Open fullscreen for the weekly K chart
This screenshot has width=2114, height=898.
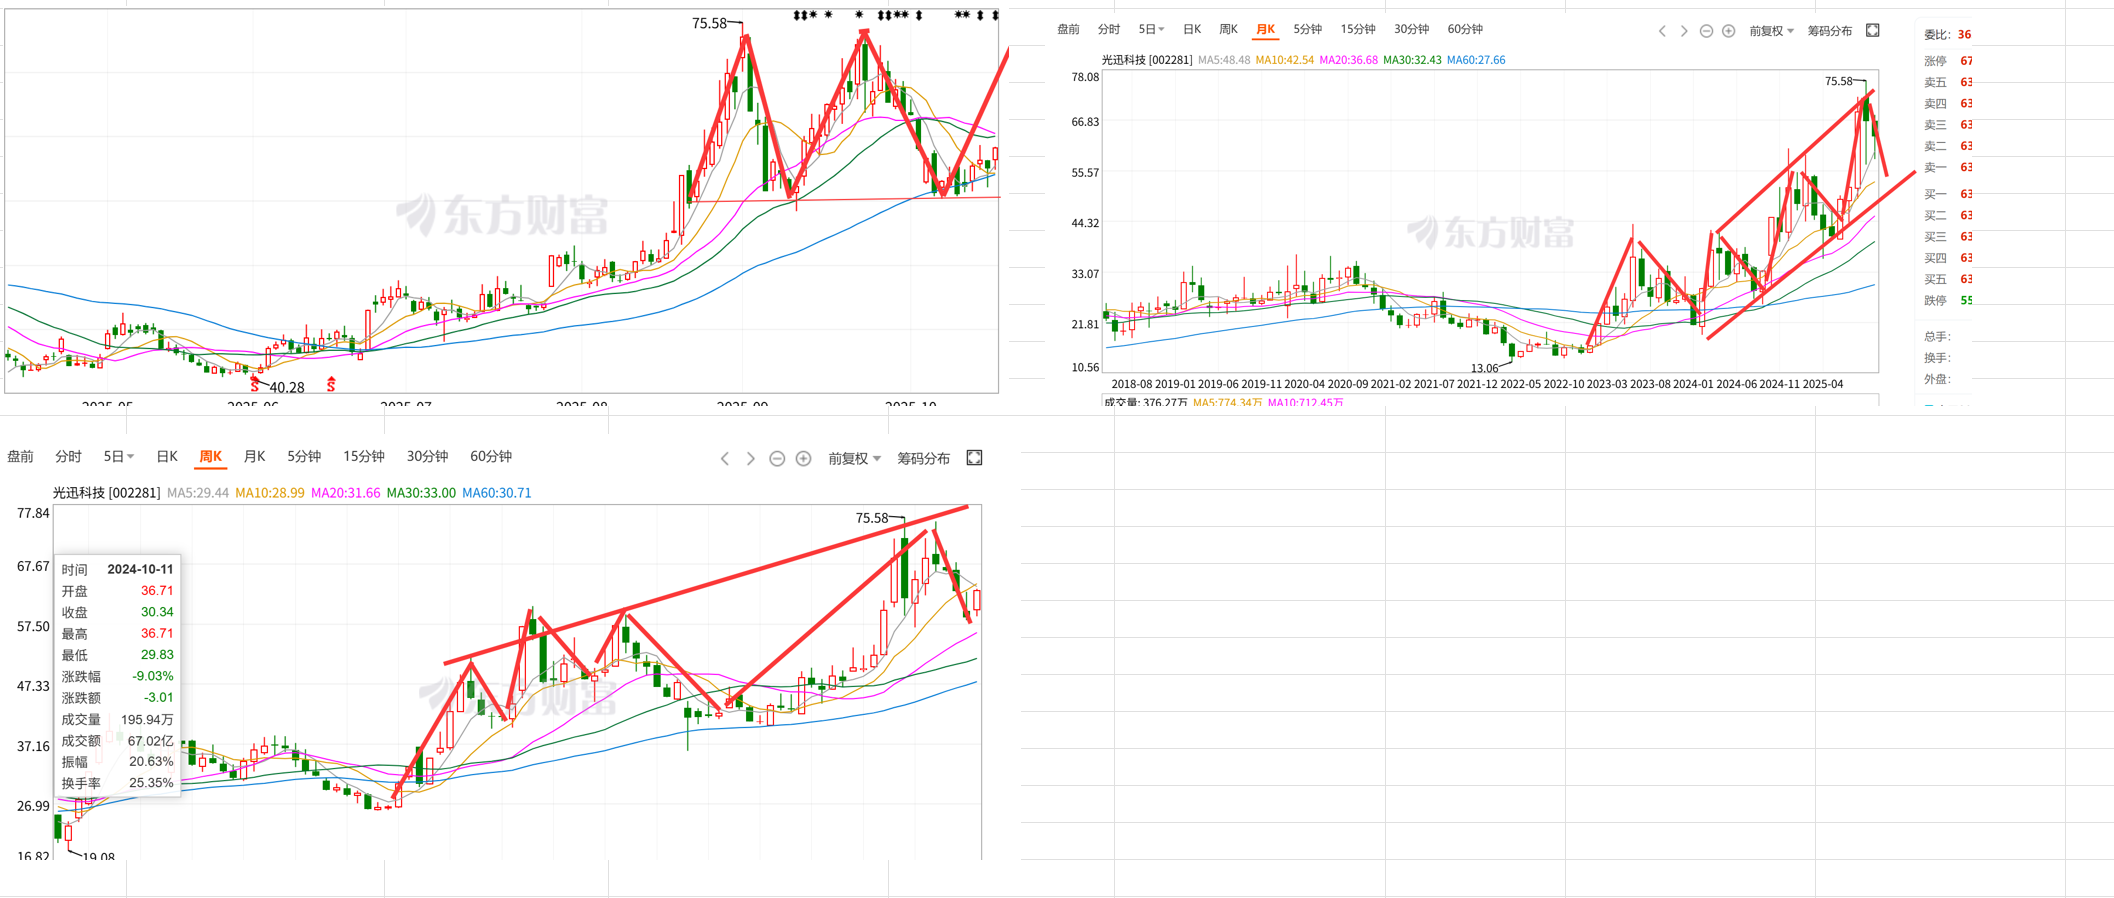974,457
